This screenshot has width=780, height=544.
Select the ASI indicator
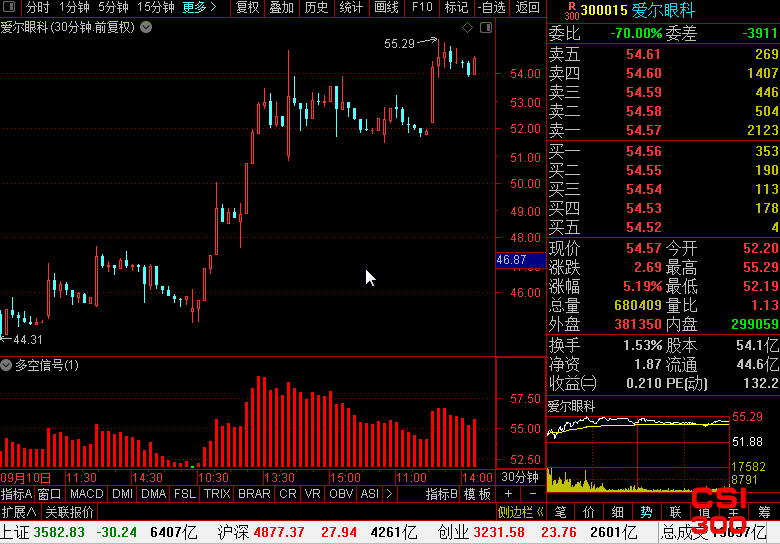coord(369,494)
